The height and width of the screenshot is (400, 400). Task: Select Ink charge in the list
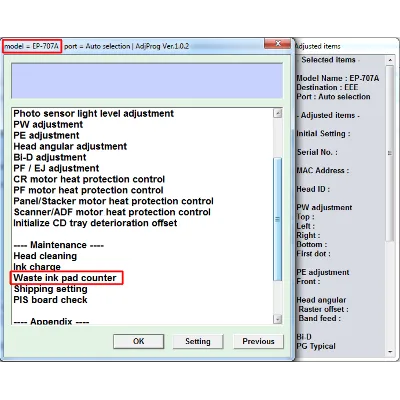click(x=37, y=267)
